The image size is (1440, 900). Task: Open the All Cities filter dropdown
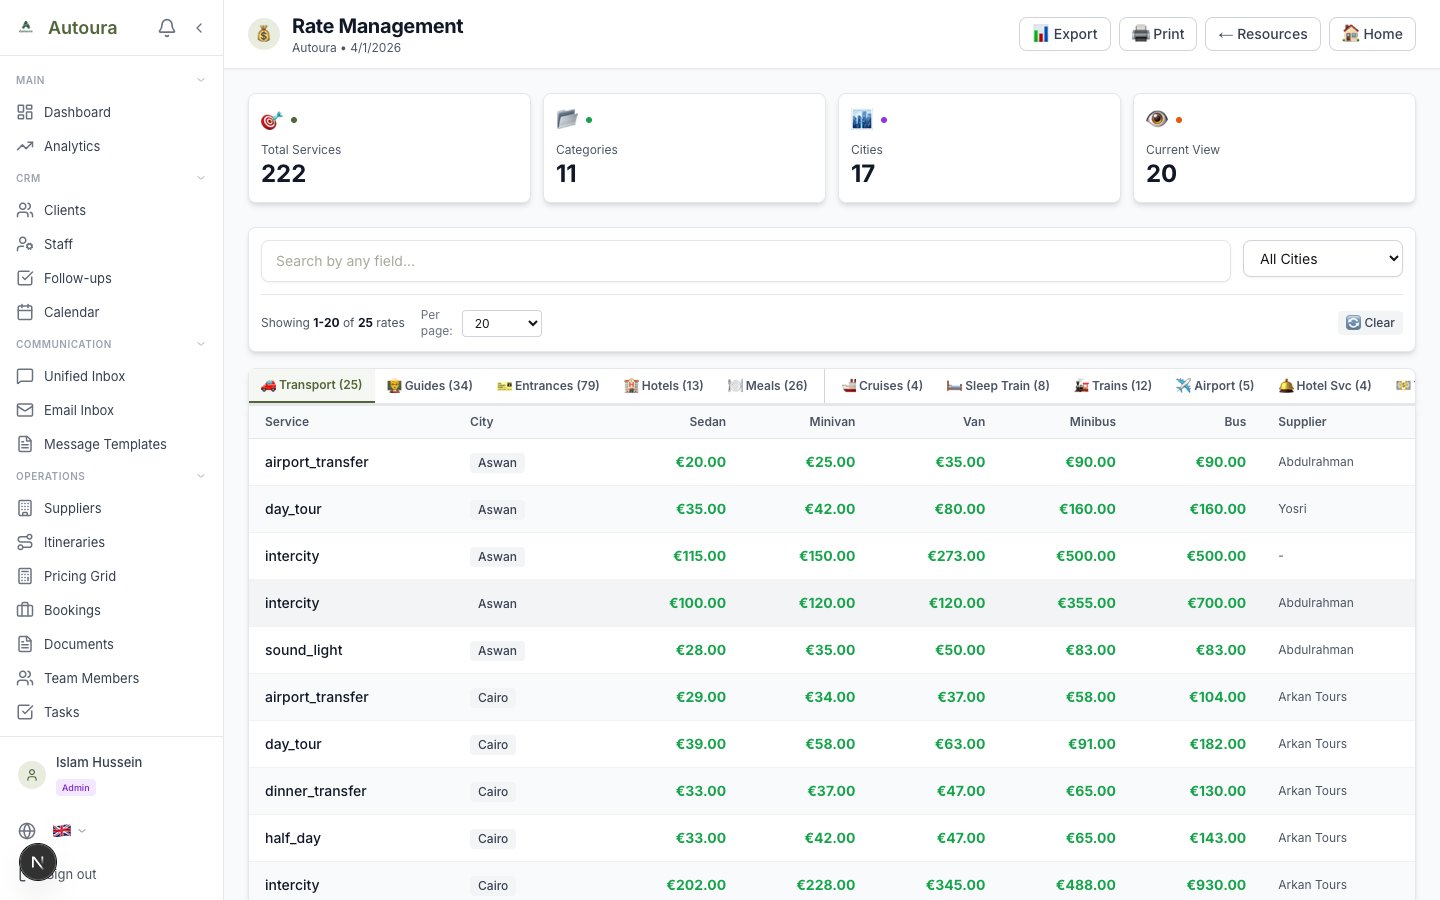click(x=1323, y=259)
